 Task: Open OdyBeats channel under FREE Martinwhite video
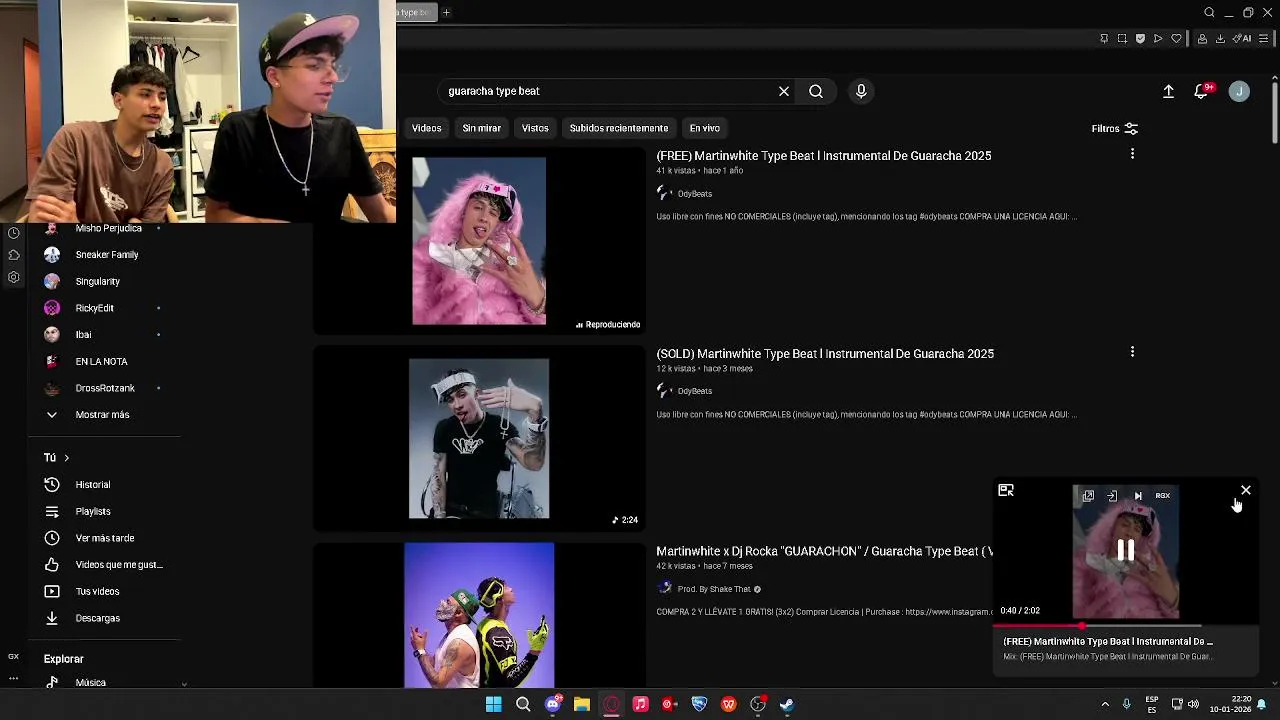[x=694, y=194]
